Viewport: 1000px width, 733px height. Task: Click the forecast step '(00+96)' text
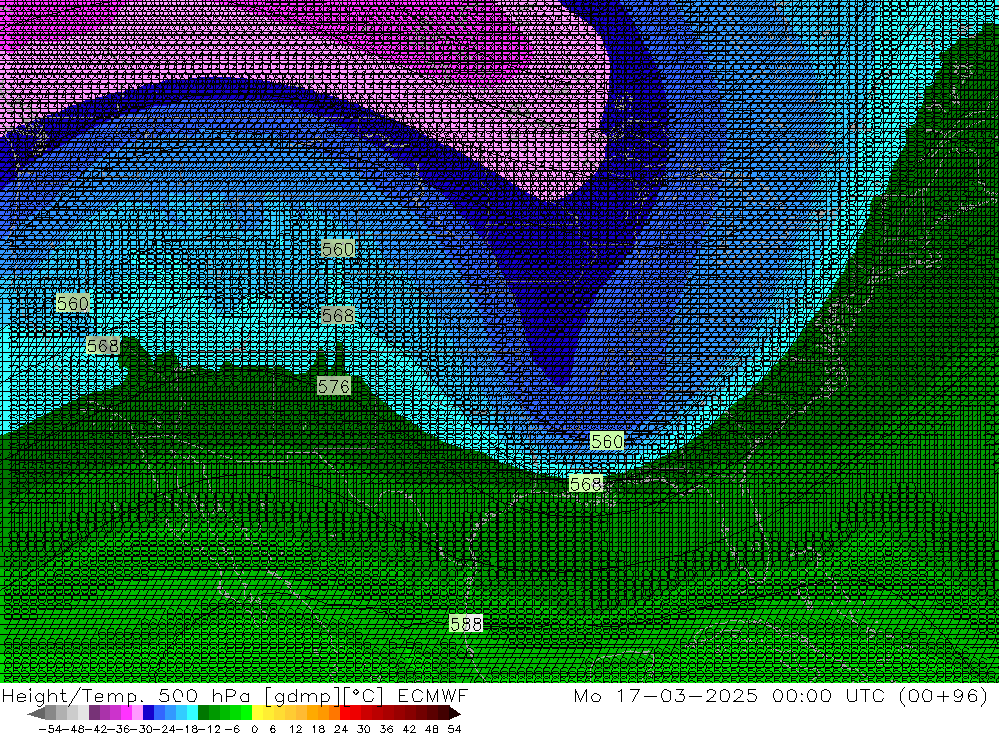coord(943,695)
